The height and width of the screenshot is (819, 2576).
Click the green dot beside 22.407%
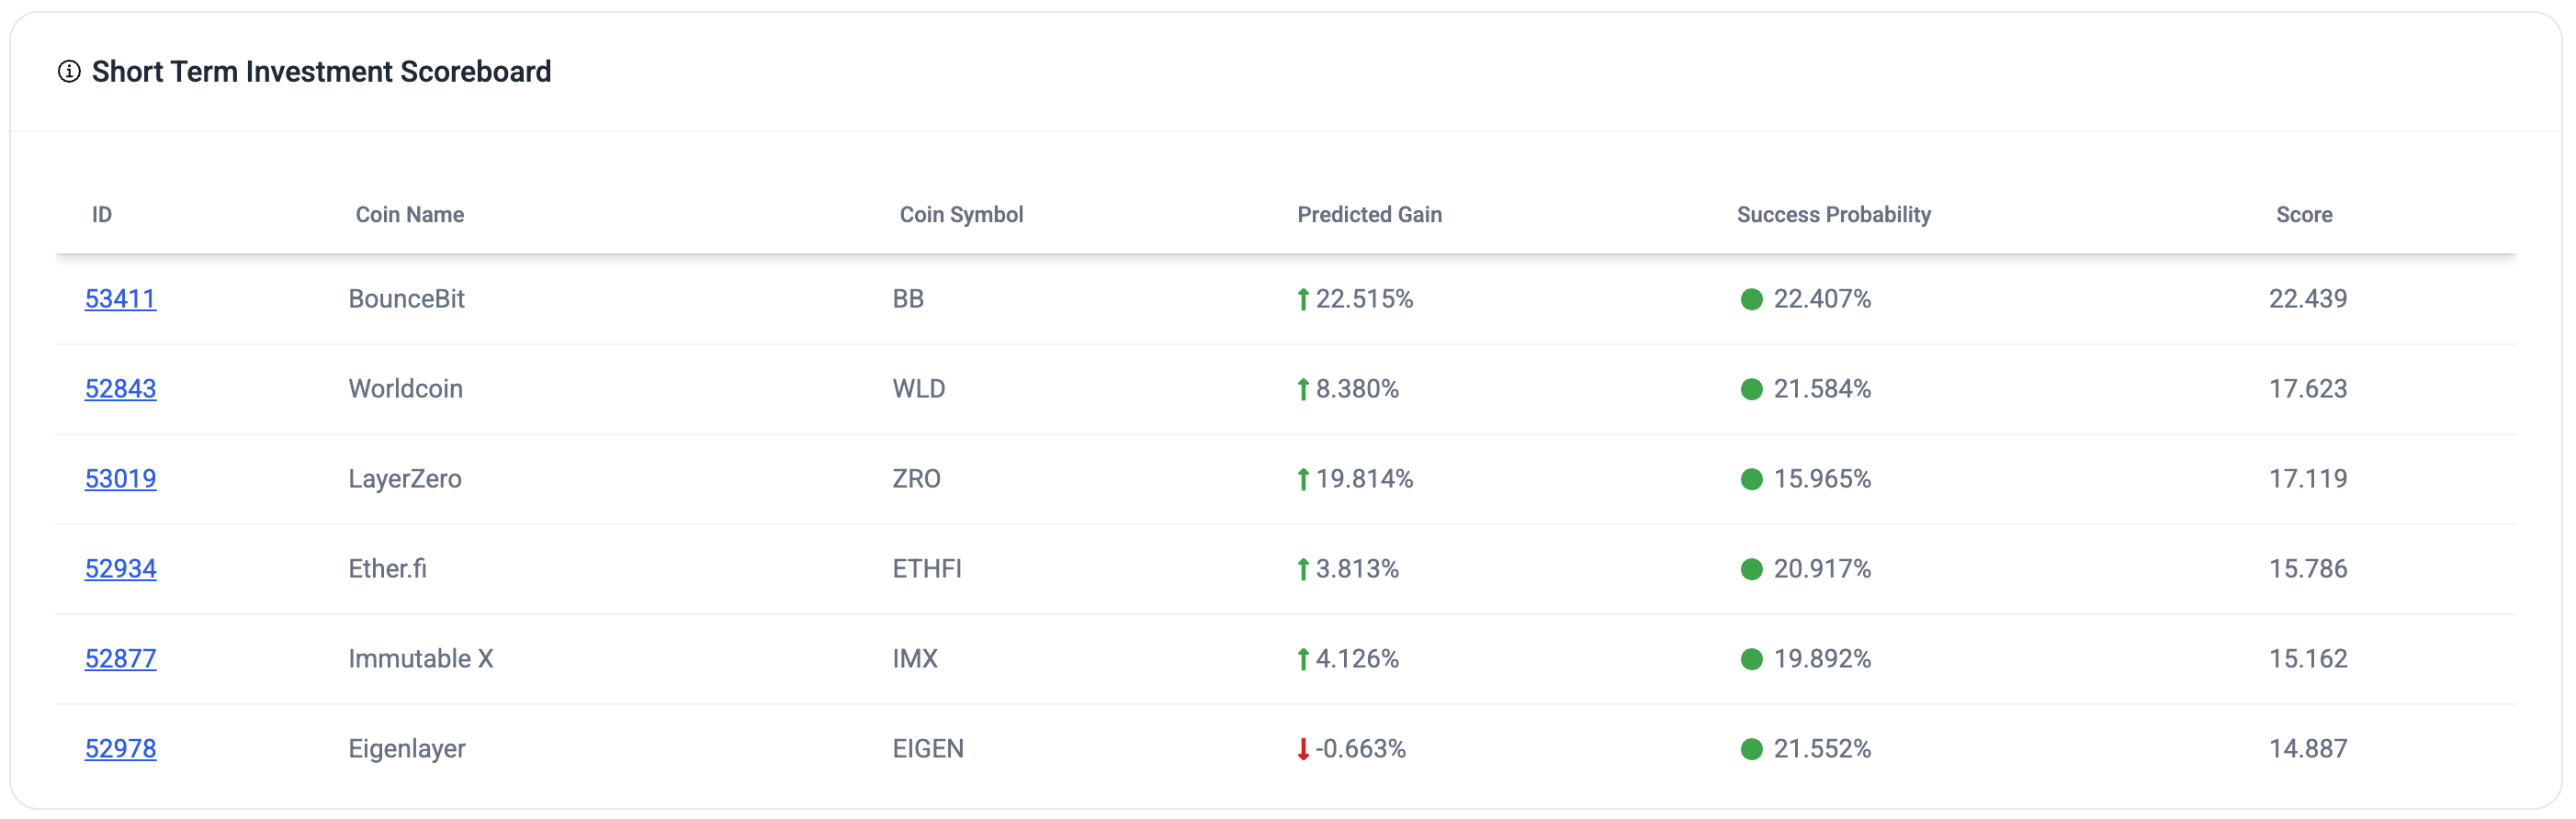tap(1751, 299)
